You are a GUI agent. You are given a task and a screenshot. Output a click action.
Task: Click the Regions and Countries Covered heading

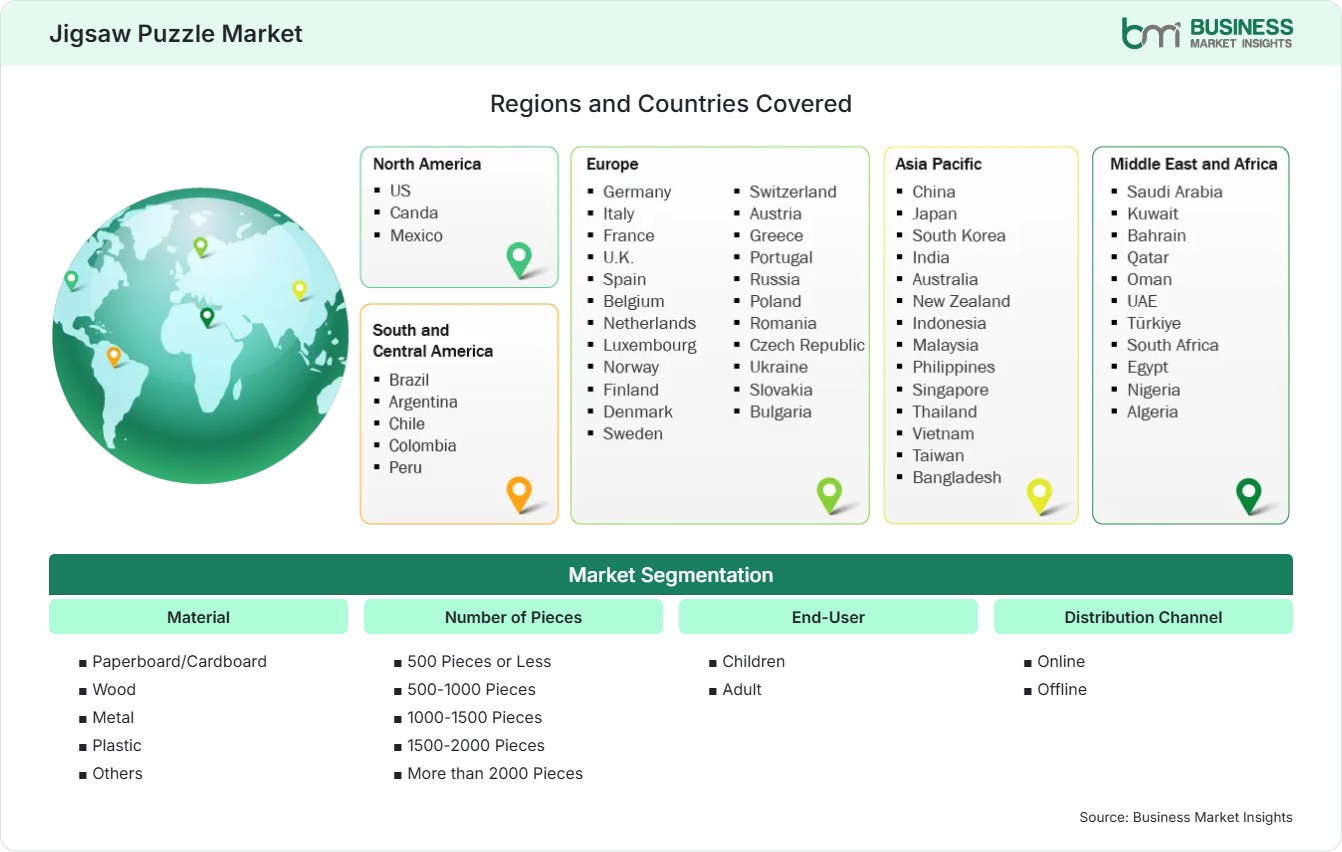pos(671,103)
